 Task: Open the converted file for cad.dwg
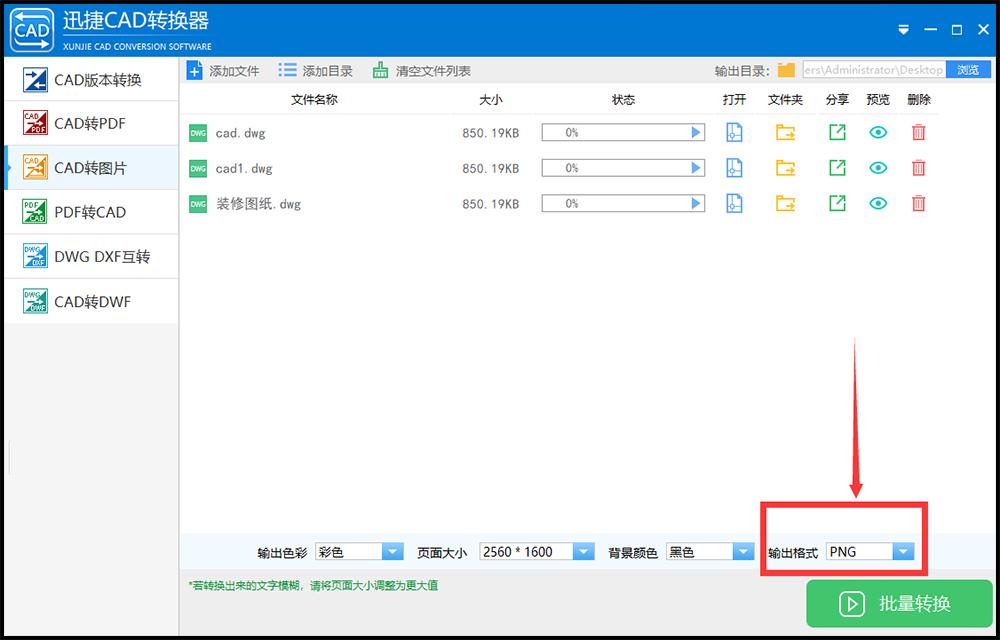coord(735,132)
